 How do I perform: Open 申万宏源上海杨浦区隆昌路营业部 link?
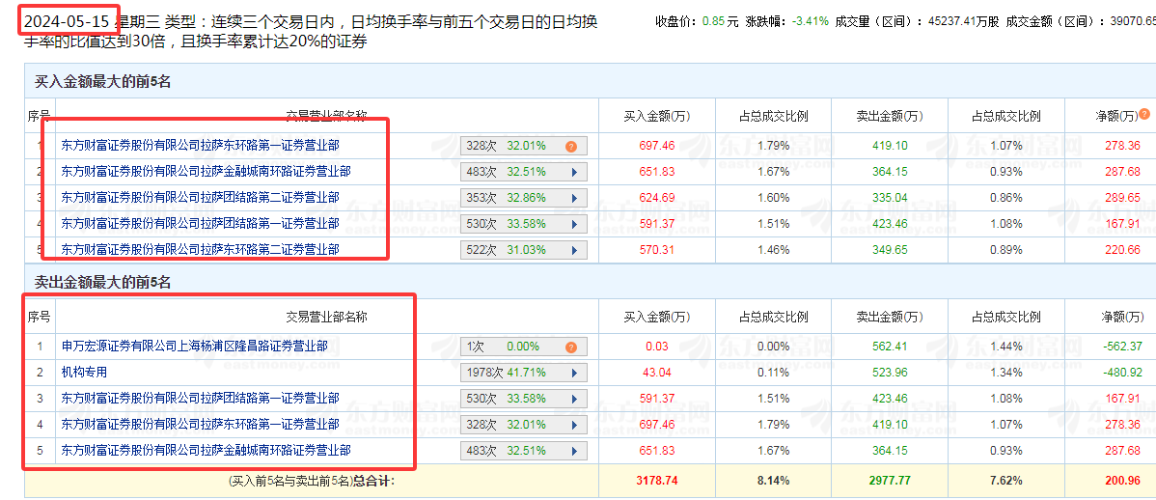point(195,346)
